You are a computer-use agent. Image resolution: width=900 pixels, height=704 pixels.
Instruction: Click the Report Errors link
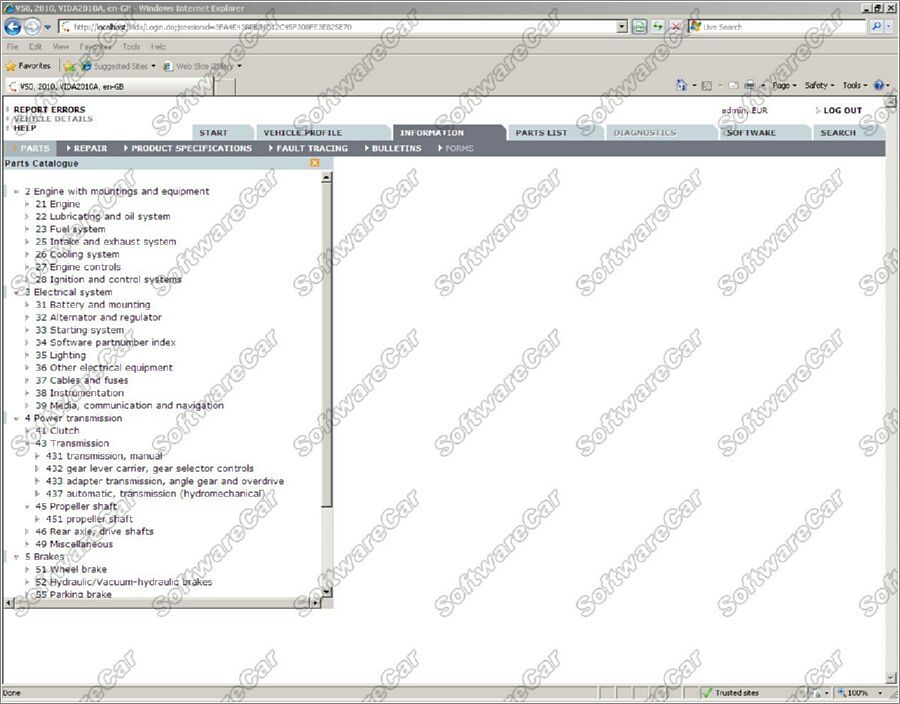(x=49, y=110)
